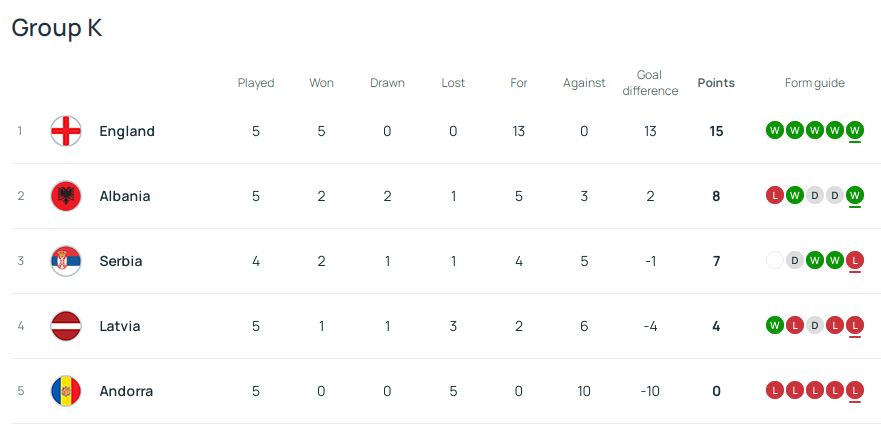The width and height of the screenshot is (881, 433).
Task: Click the England flag icon
Action: tap(66, 131)
